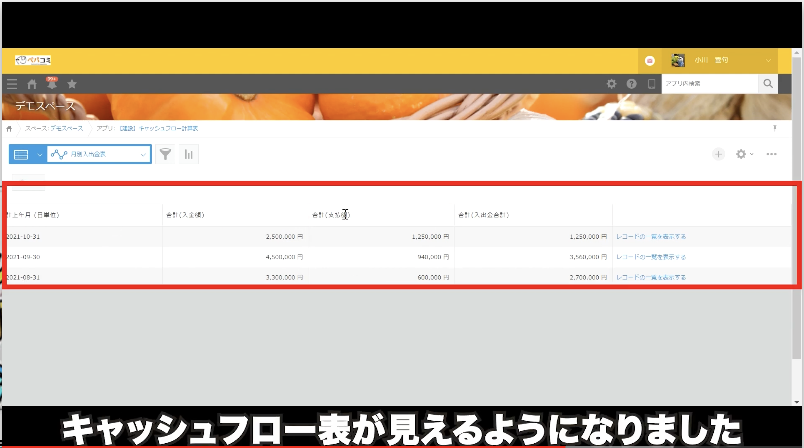Click the help question mark icon

point(632,85)
